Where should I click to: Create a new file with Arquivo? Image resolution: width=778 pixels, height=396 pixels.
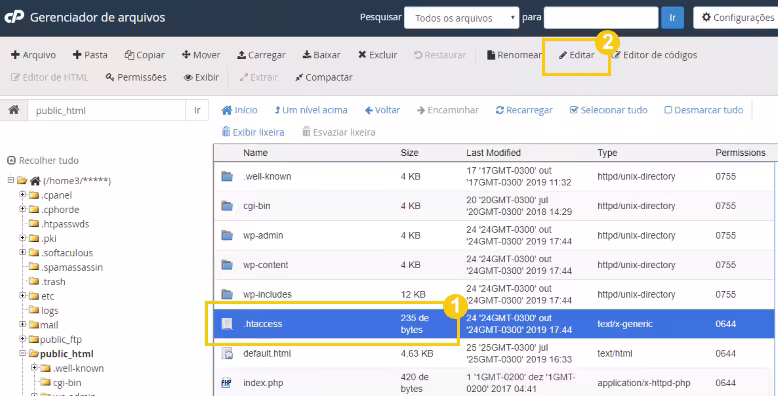[33, 55]
